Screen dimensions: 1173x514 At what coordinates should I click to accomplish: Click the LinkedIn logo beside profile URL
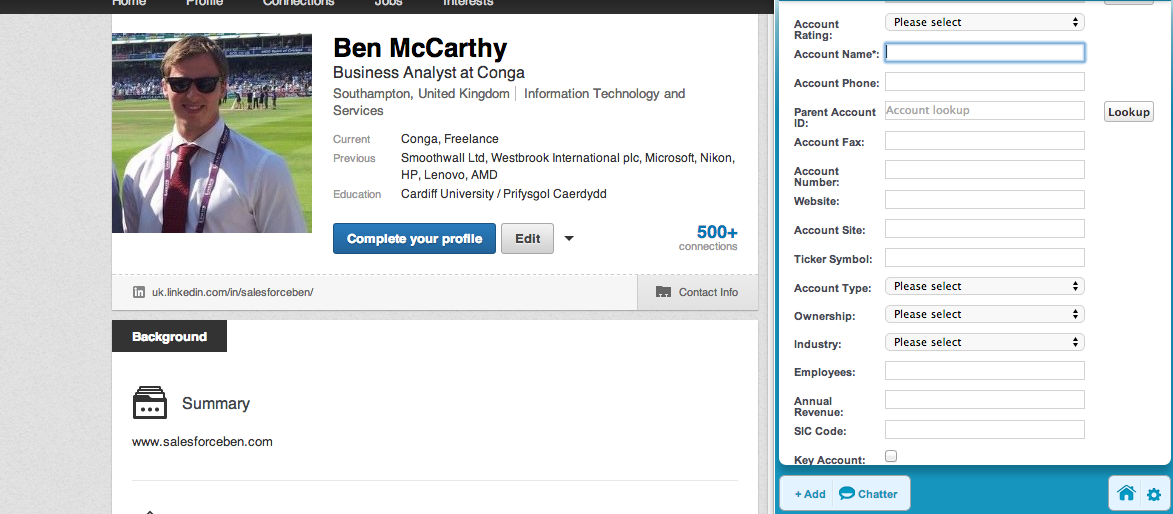pos(138,293)
